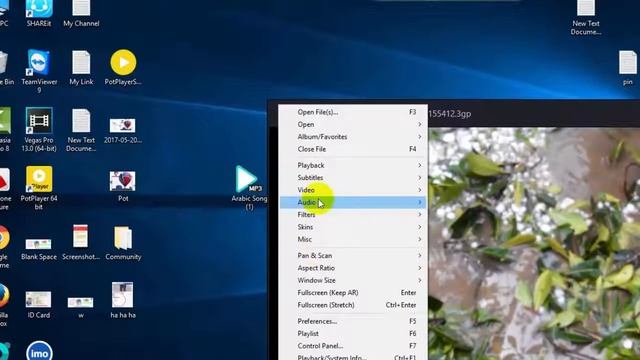
Task: Select the Blank Space file icon
Action: click(x=39, y=249)
